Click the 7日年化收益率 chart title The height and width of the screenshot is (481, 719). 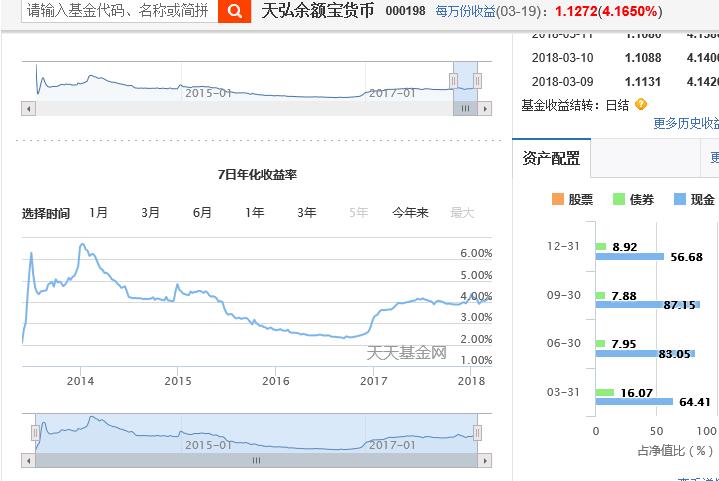(257, 175)
